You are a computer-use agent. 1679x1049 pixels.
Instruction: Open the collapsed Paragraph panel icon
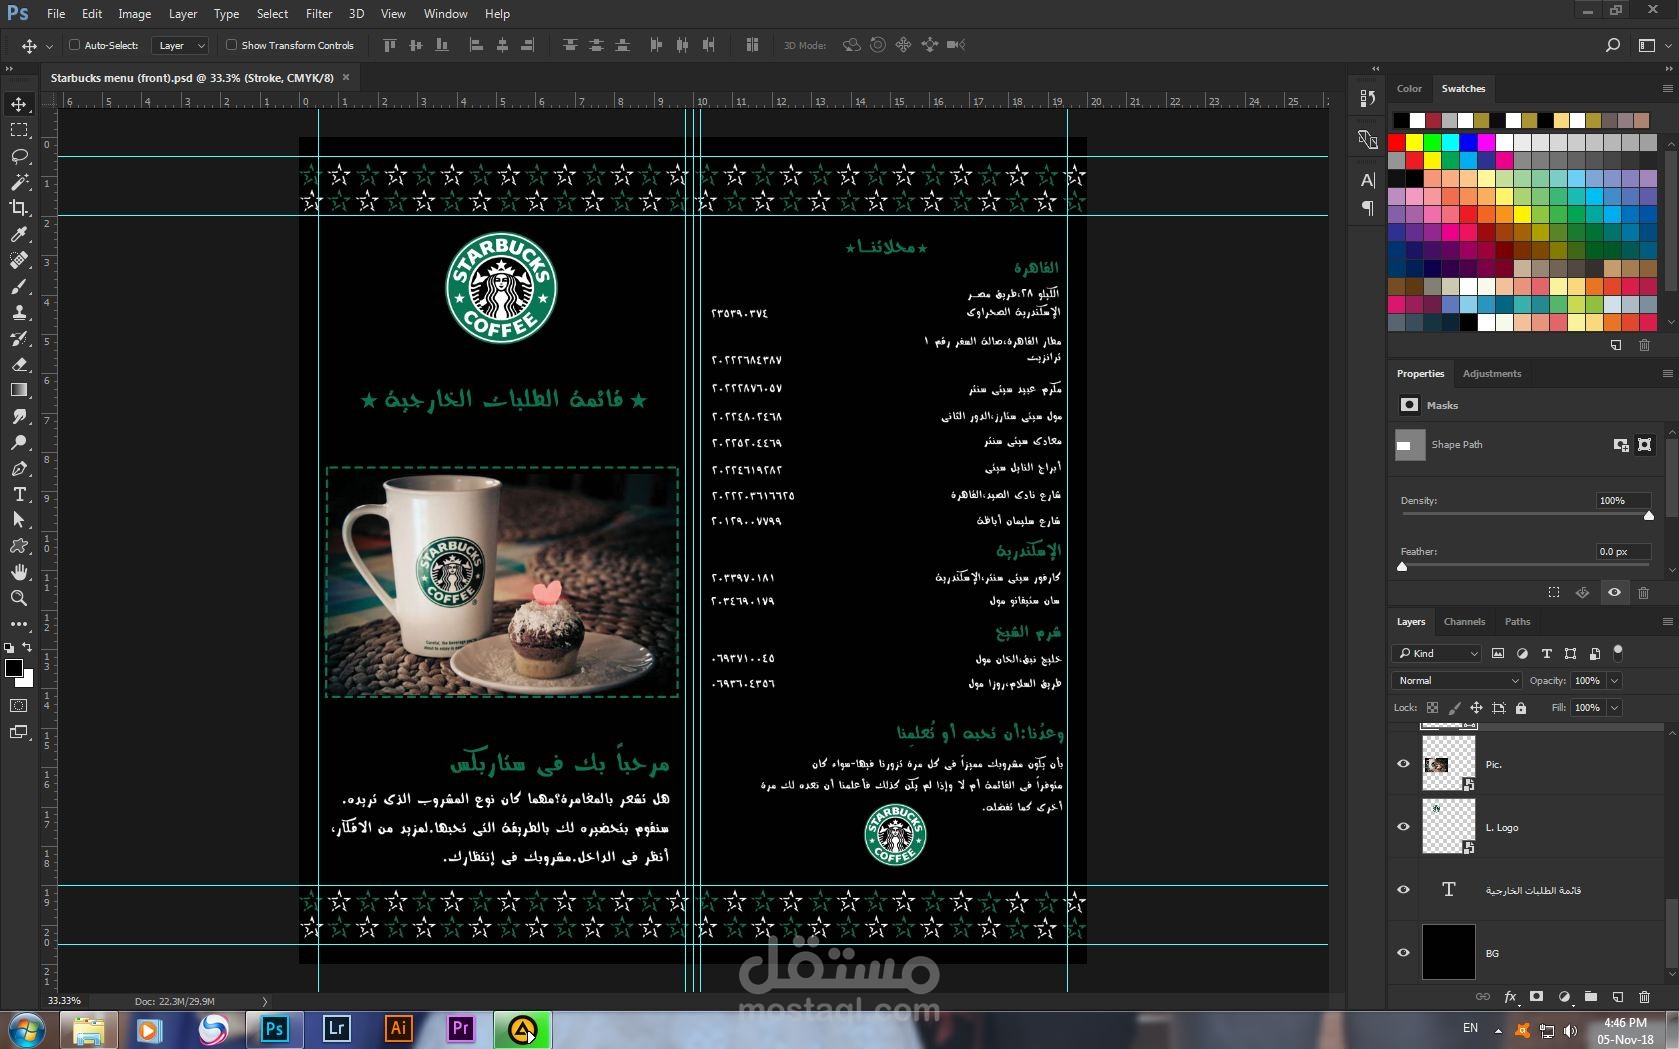[x=1367, y=208]
